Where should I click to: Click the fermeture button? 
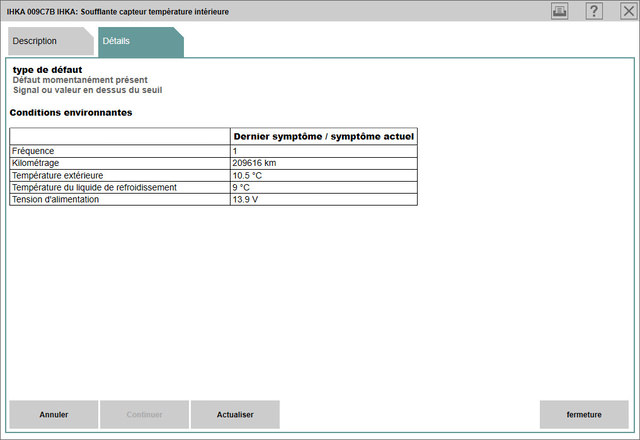point(584,414)
